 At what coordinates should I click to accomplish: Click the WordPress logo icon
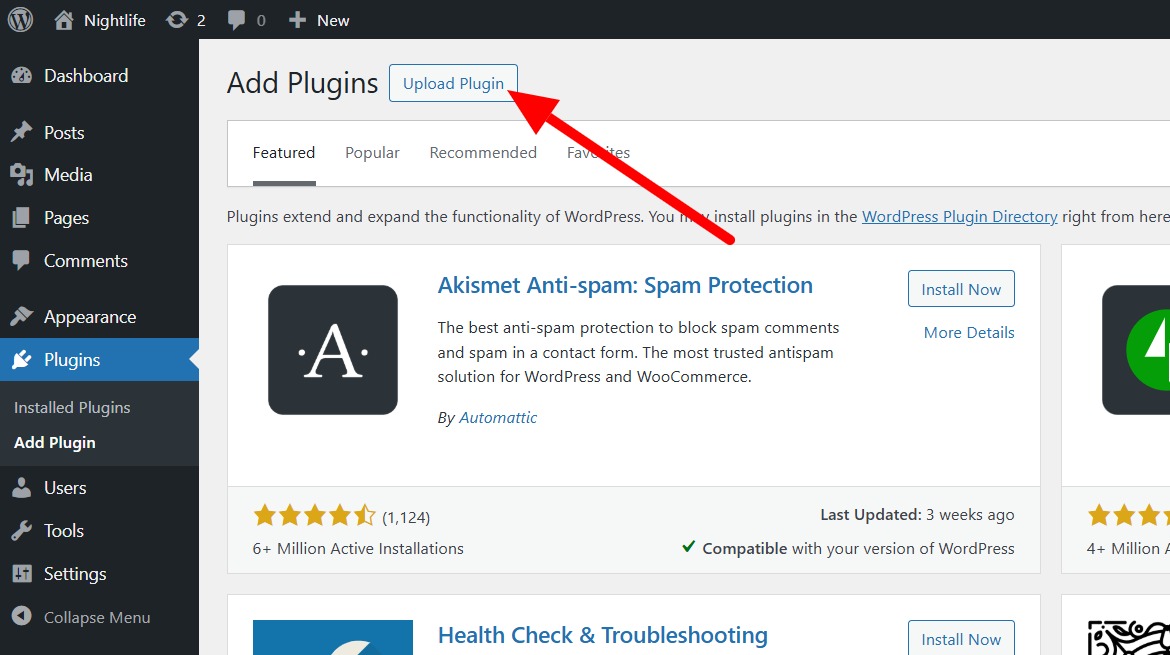pos(20,19)
